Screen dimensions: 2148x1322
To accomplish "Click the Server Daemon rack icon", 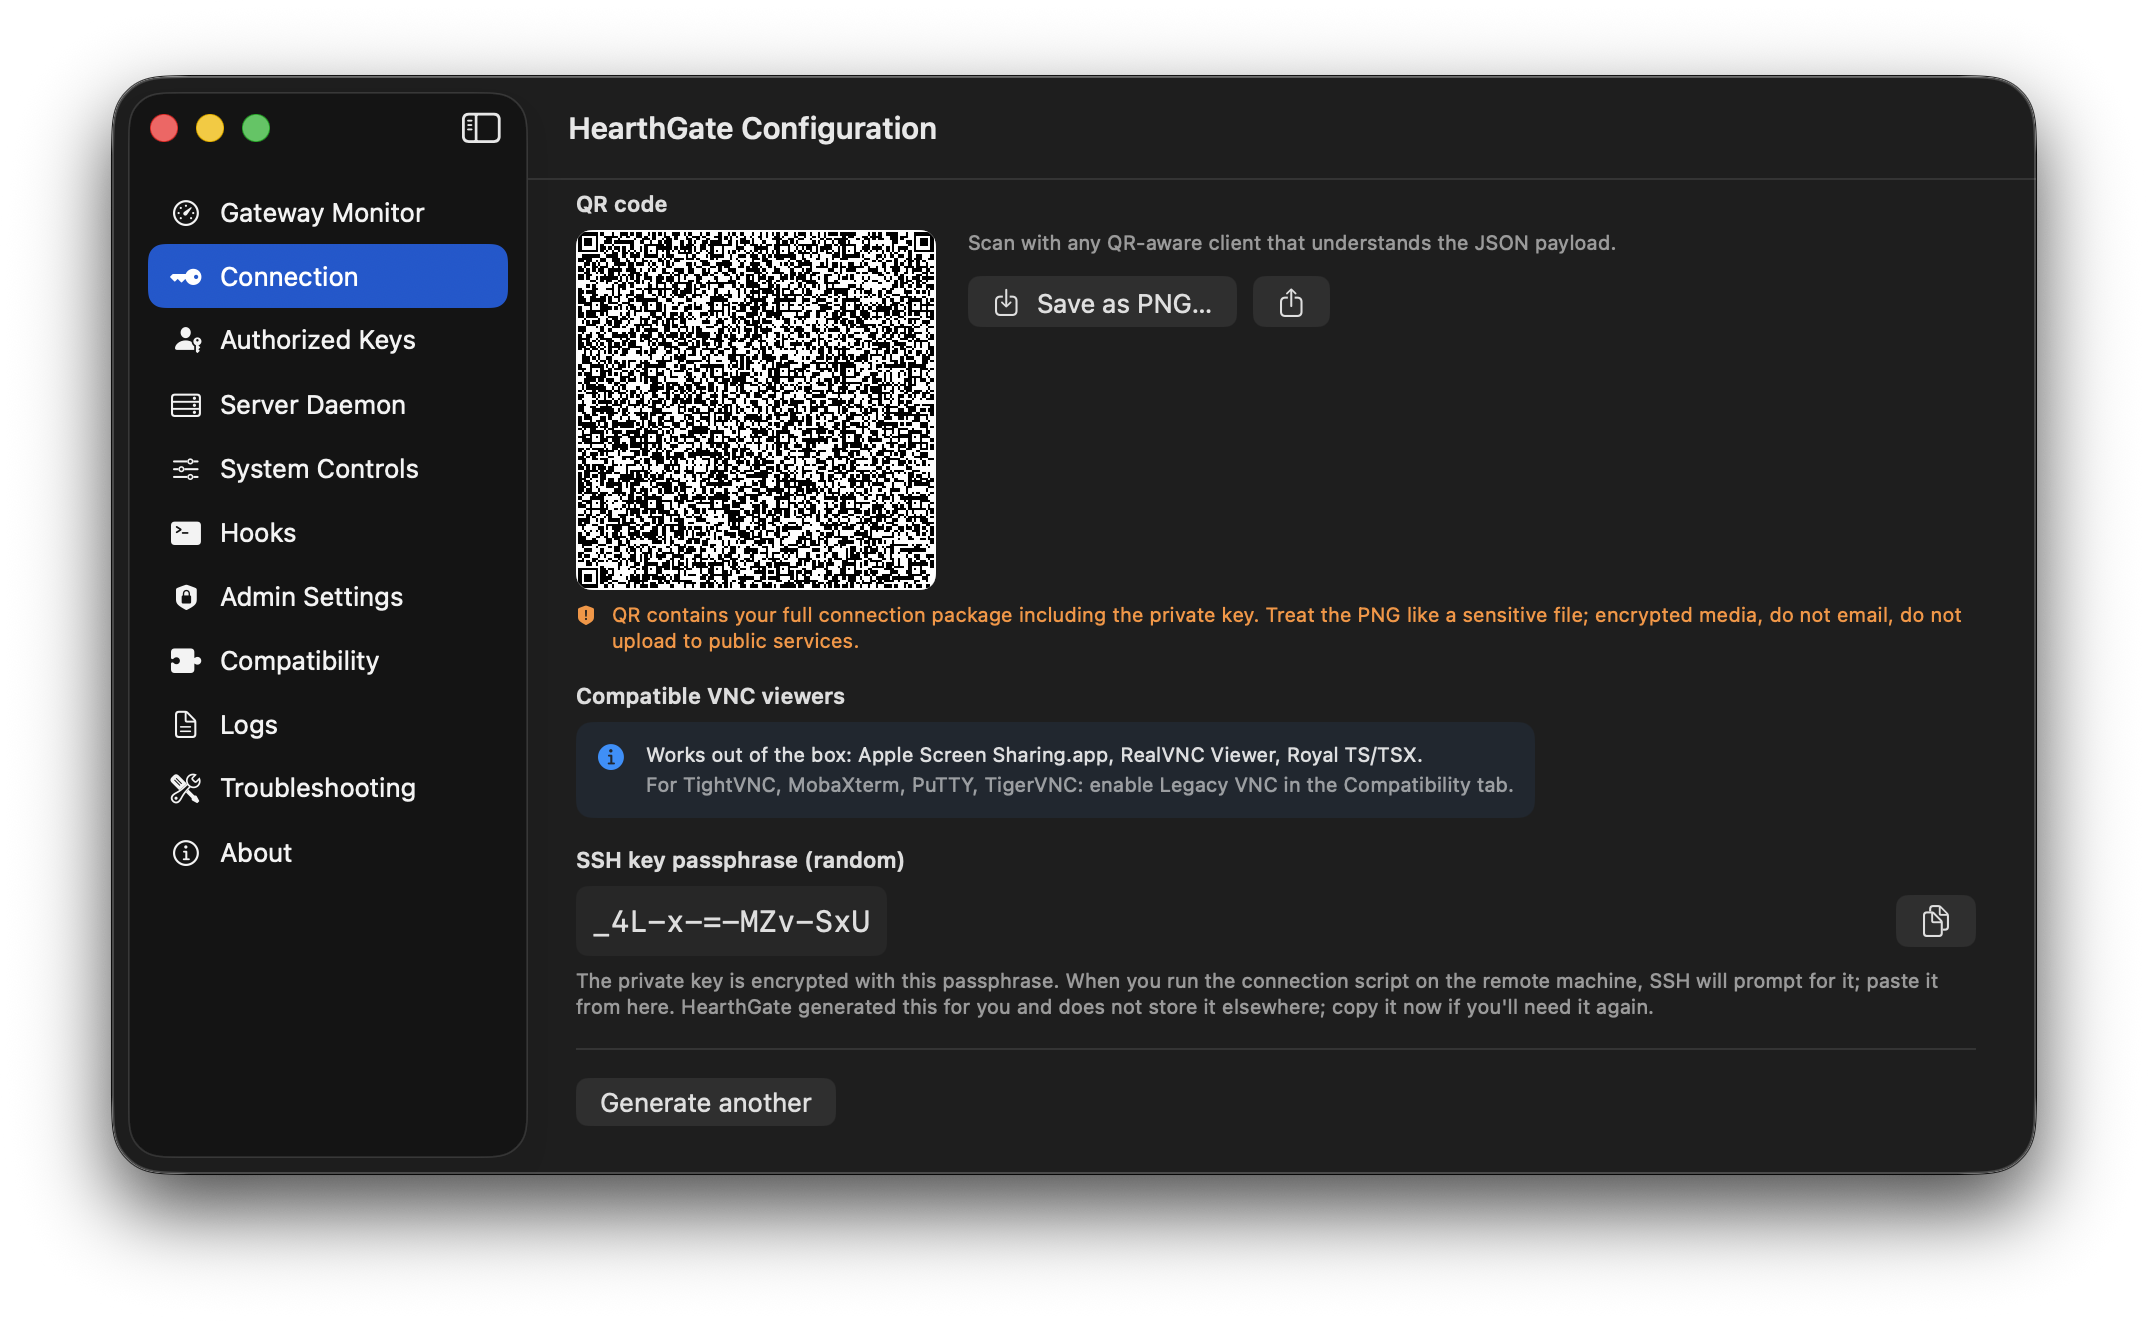I will (186, 405).
